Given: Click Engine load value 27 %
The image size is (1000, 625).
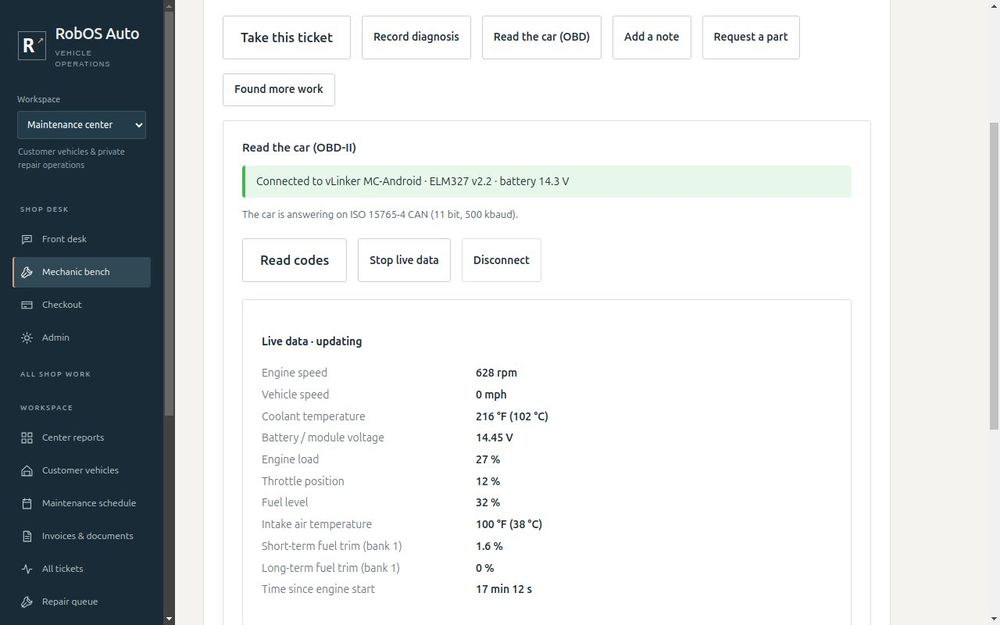Looking at the screenshot, I should tap(488, 460).
